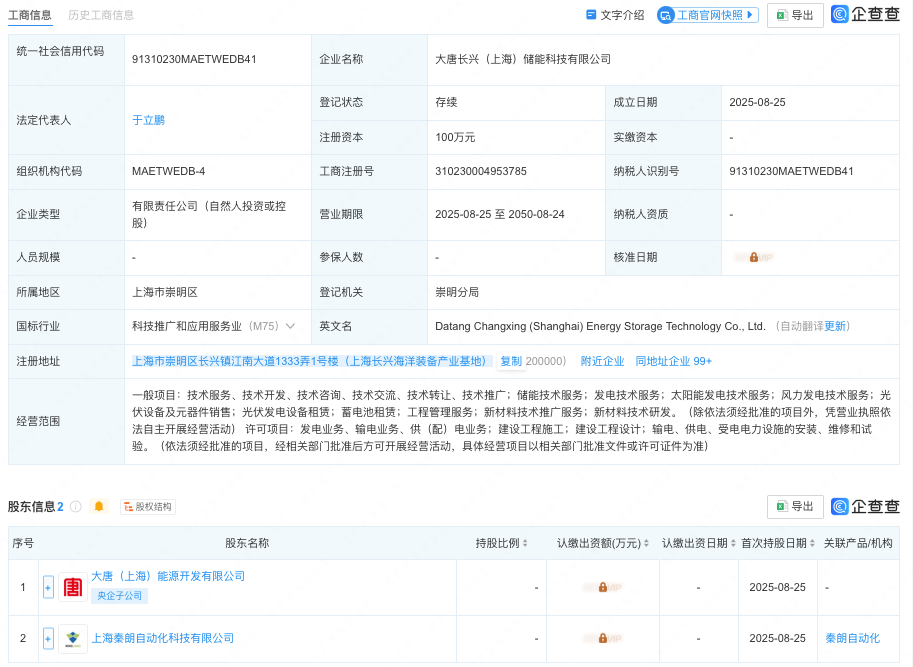Click the bell alert icon for shareholders
The height and width of the screenshot is (667, 913).
(99, 506)
